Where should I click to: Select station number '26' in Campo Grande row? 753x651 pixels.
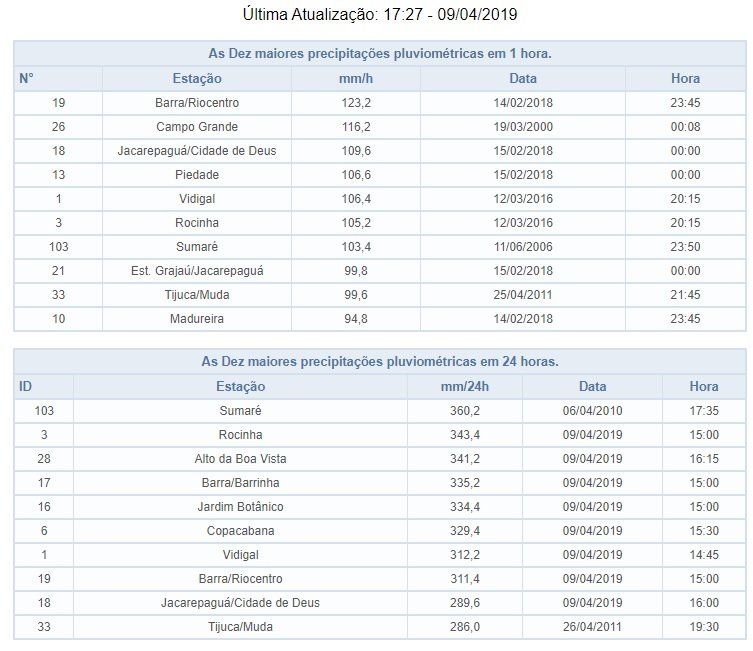pyautogui.click(x=58, y=127)
